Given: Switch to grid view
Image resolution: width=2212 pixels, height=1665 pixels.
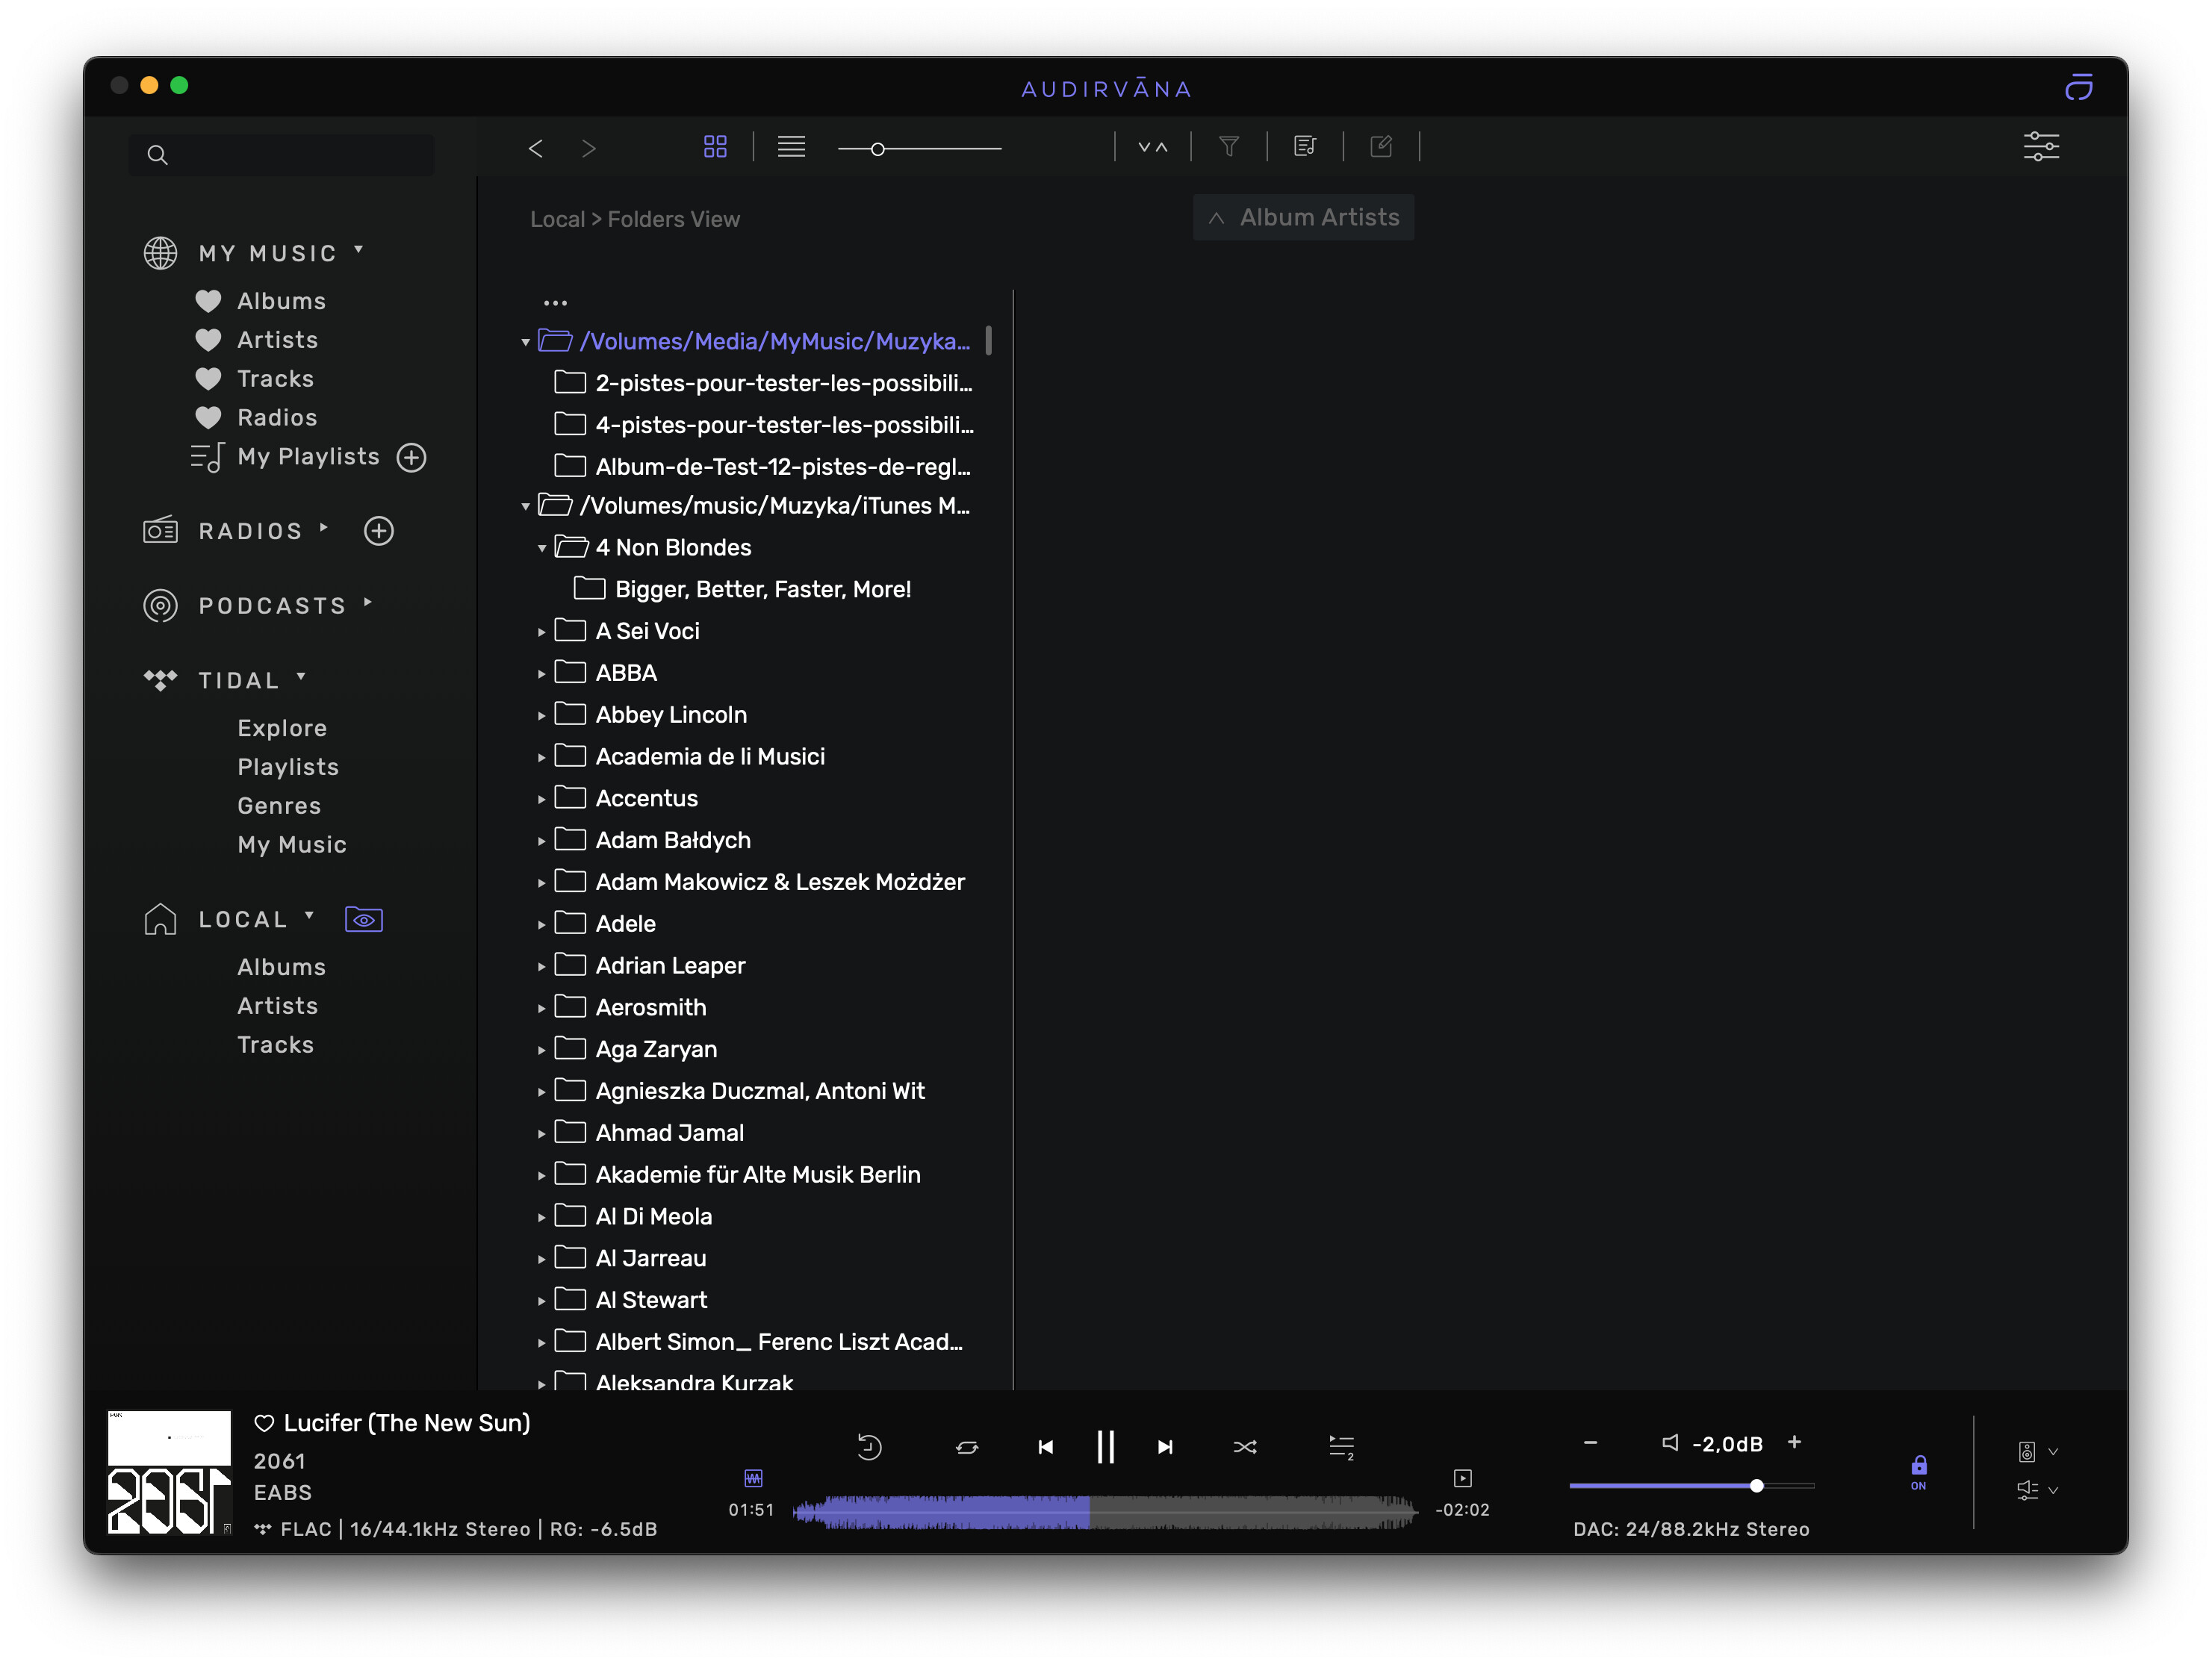Looking at the screenshot, I should [x=715, y=147].
